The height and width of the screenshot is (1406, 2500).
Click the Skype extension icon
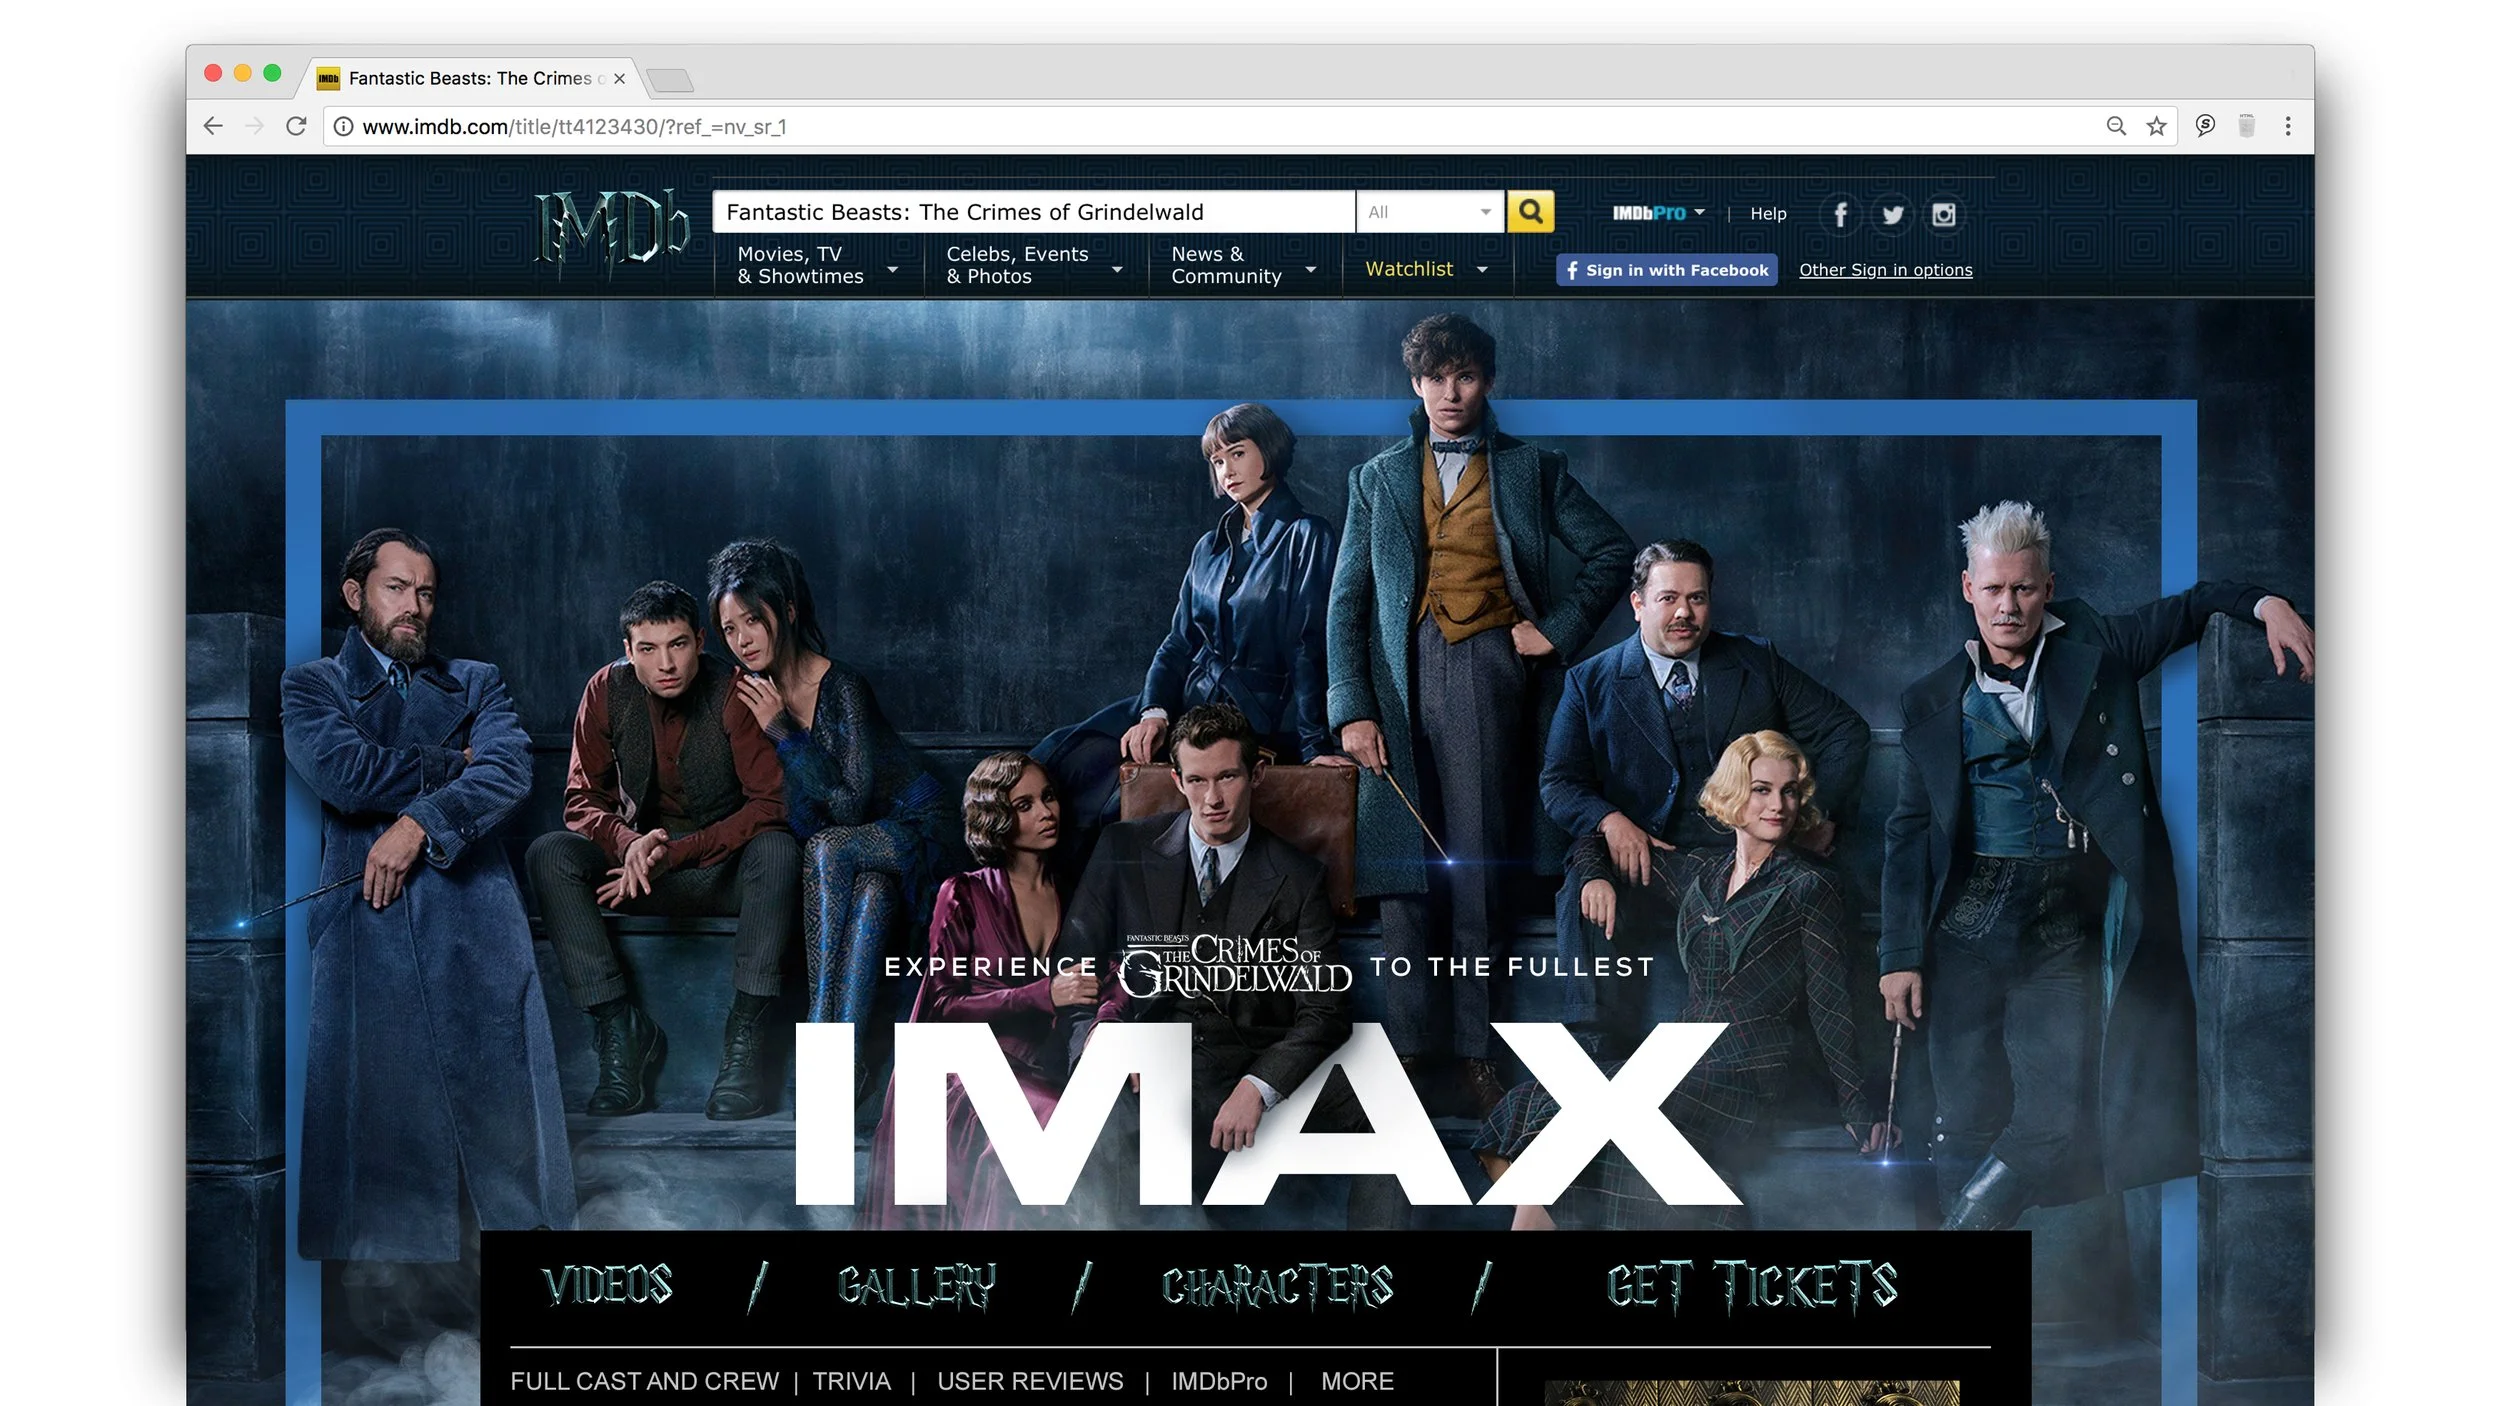tap(2205, 125)
